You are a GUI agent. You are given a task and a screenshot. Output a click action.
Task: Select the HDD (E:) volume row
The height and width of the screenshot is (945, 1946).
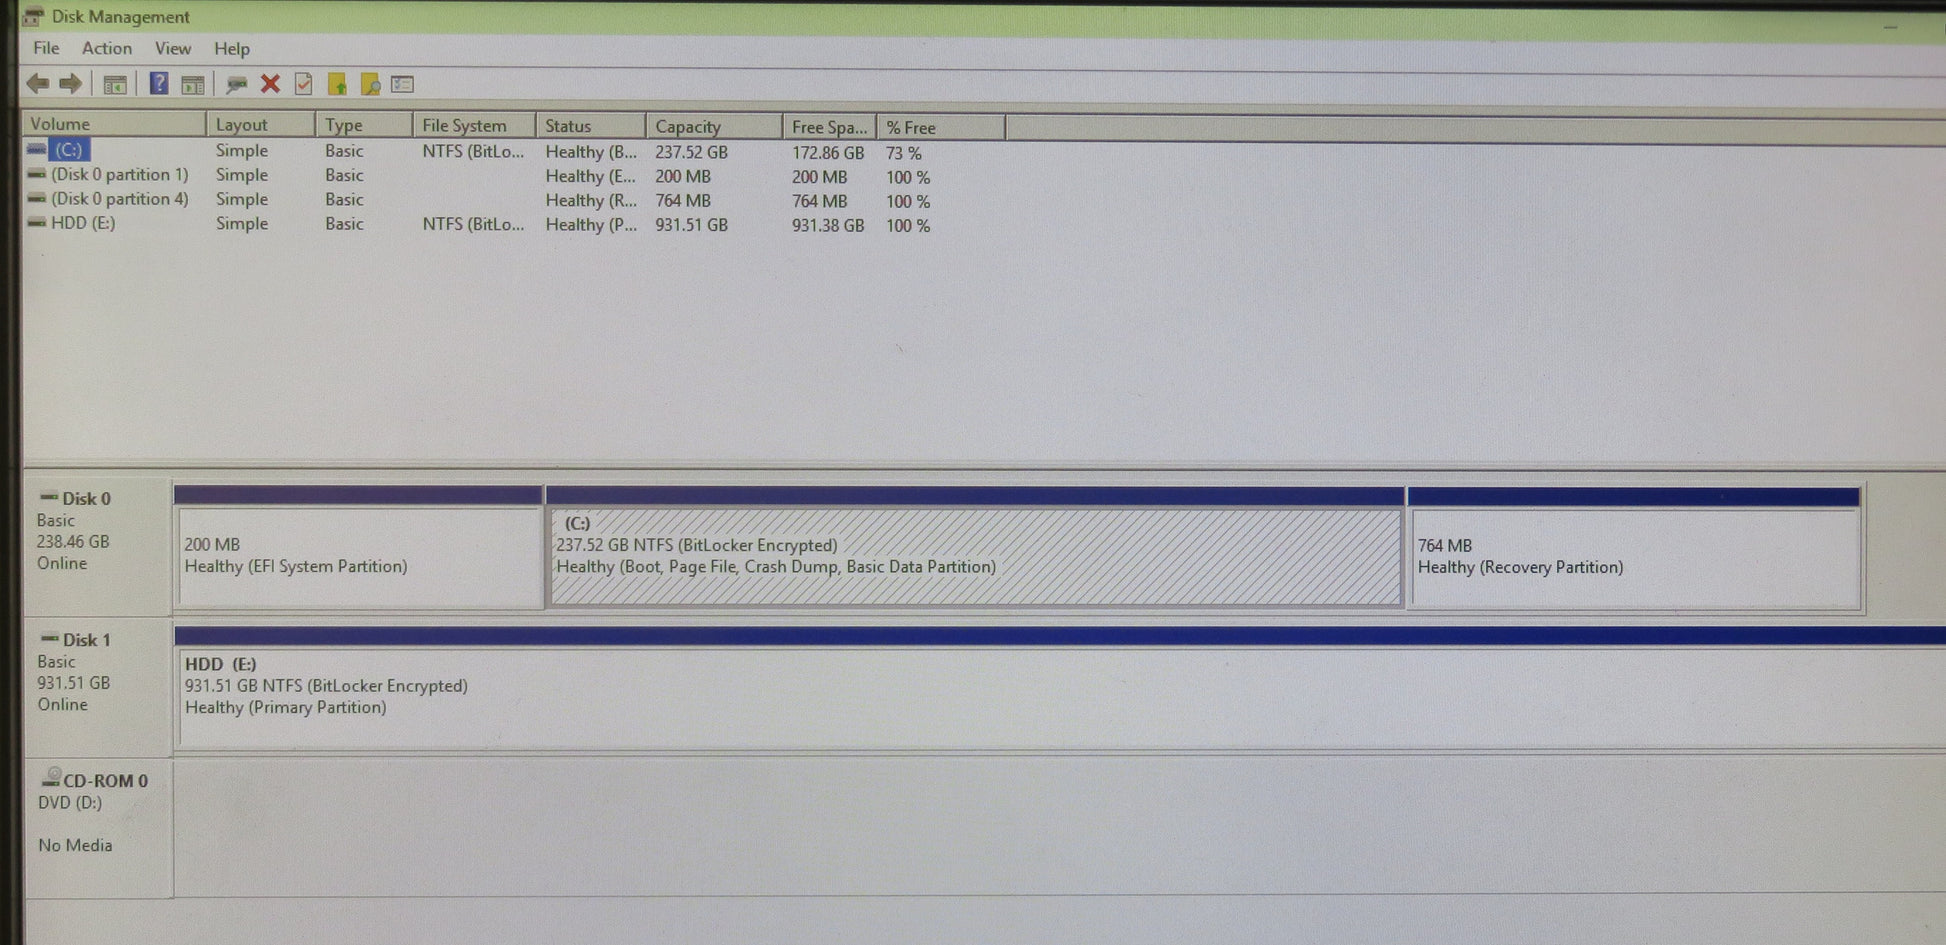coord(83,223)
